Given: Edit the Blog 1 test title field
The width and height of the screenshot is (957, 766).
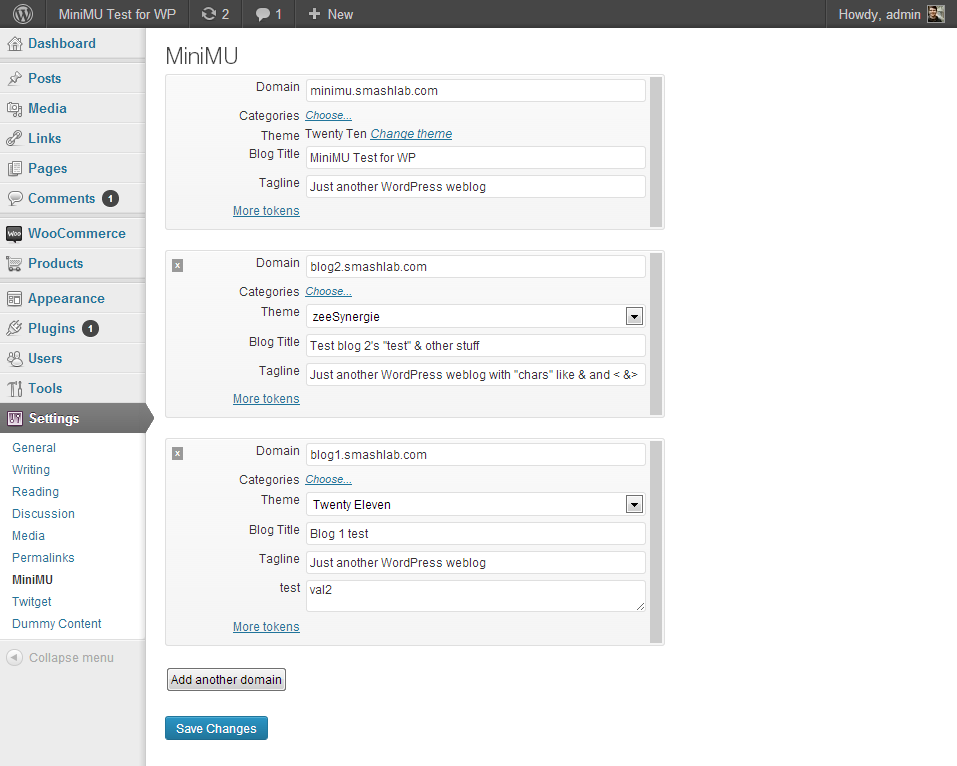Looking at the screenshot, I should 475,533.
